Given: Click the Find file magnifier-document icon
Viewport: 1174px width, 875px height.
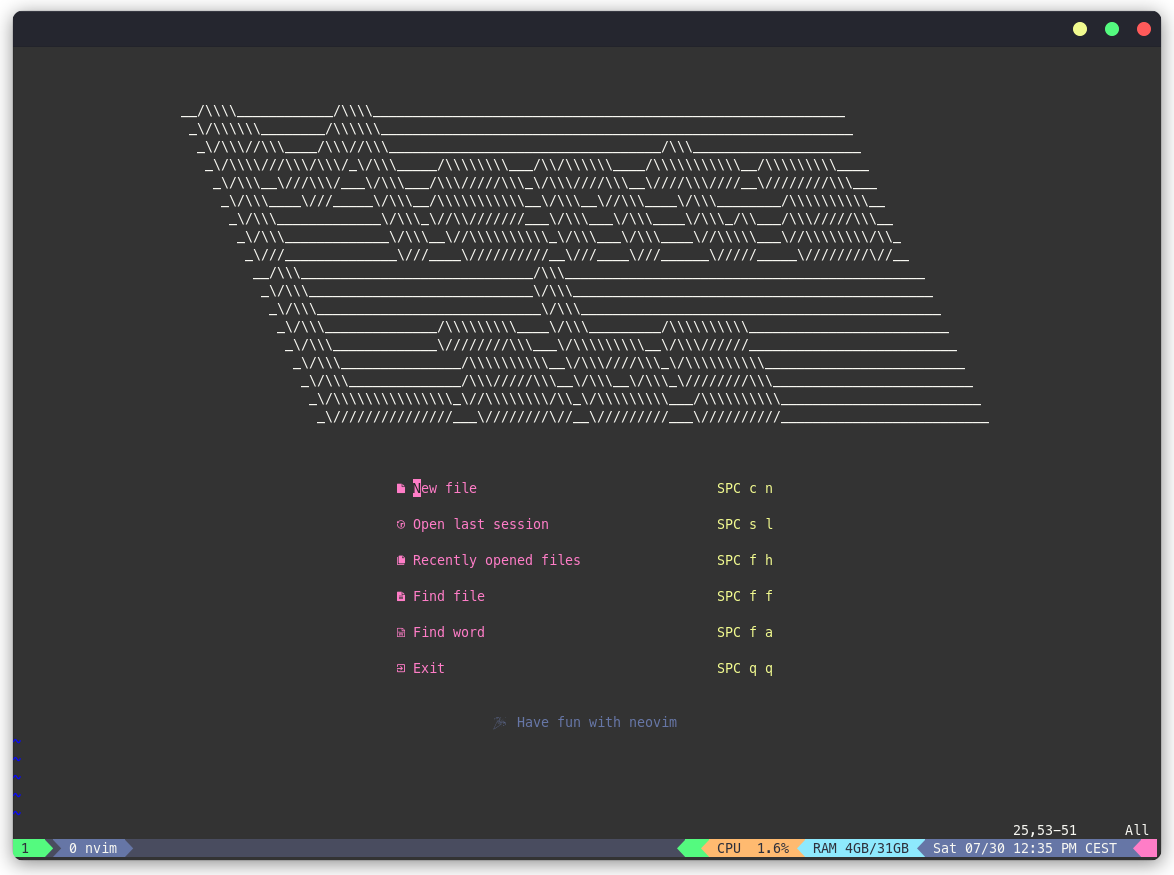Looking at the screenshot, I should 400,596.
